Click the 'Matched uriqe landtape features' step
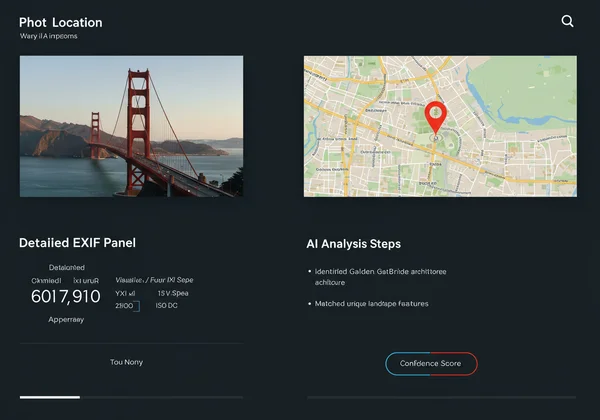 (372, 304)
